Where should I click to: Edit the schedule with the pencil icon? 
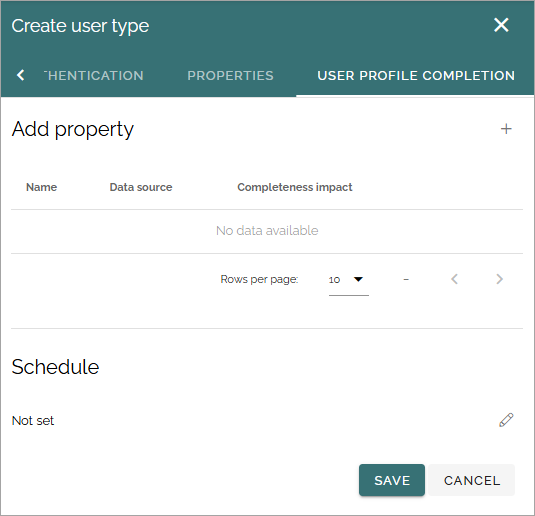point(506,420)
